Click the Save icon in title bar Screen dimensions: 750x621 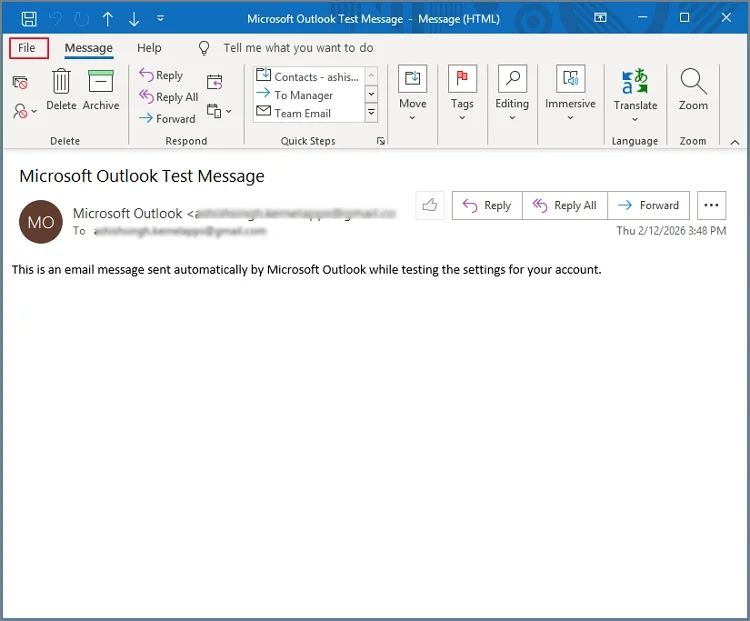[29, 19]
